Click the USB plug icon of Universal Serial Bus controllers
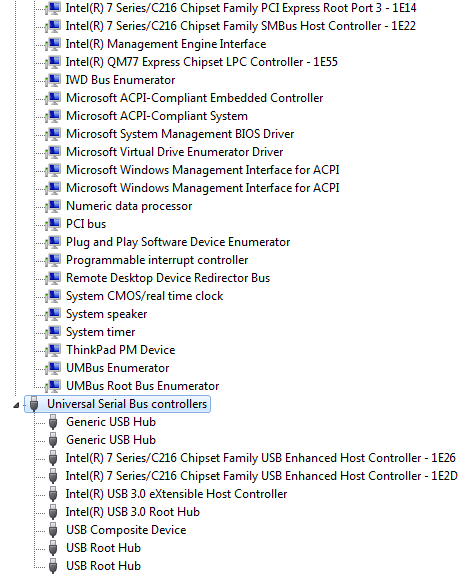 [x=34, y=404]
